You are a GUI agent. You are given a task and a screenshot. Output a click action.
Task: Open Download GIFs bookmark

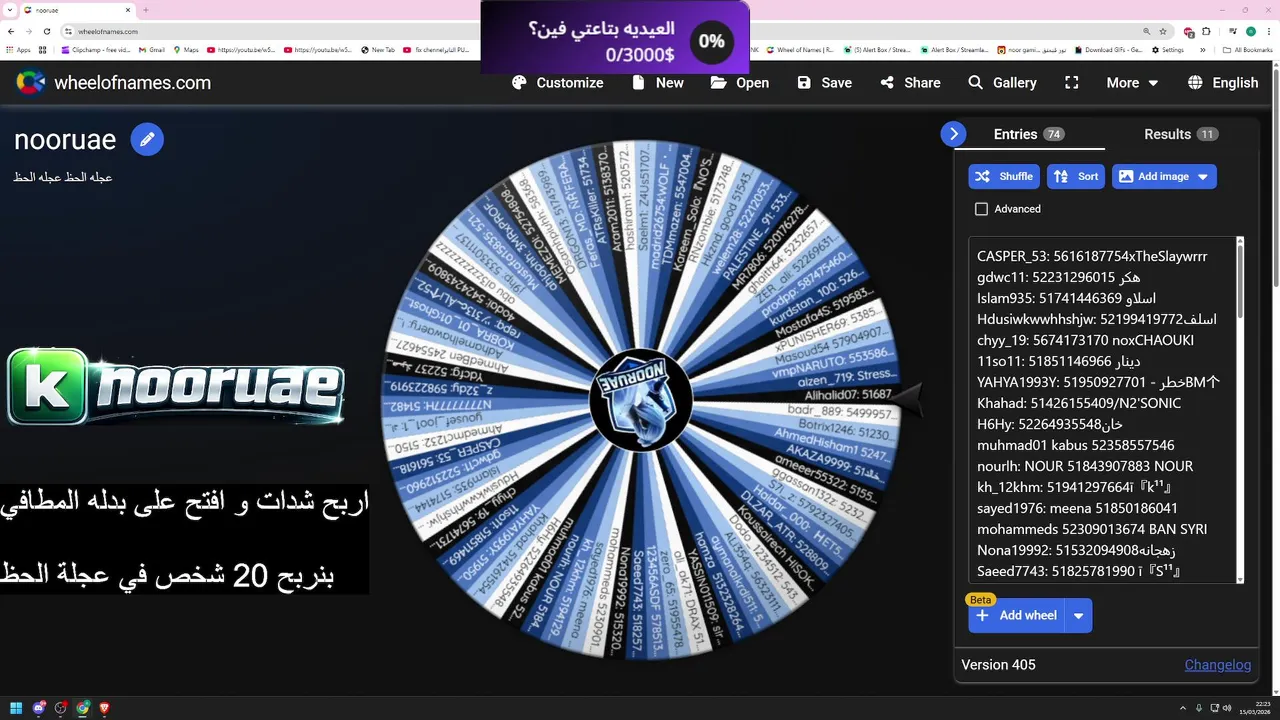click(x=1108, y=49)
